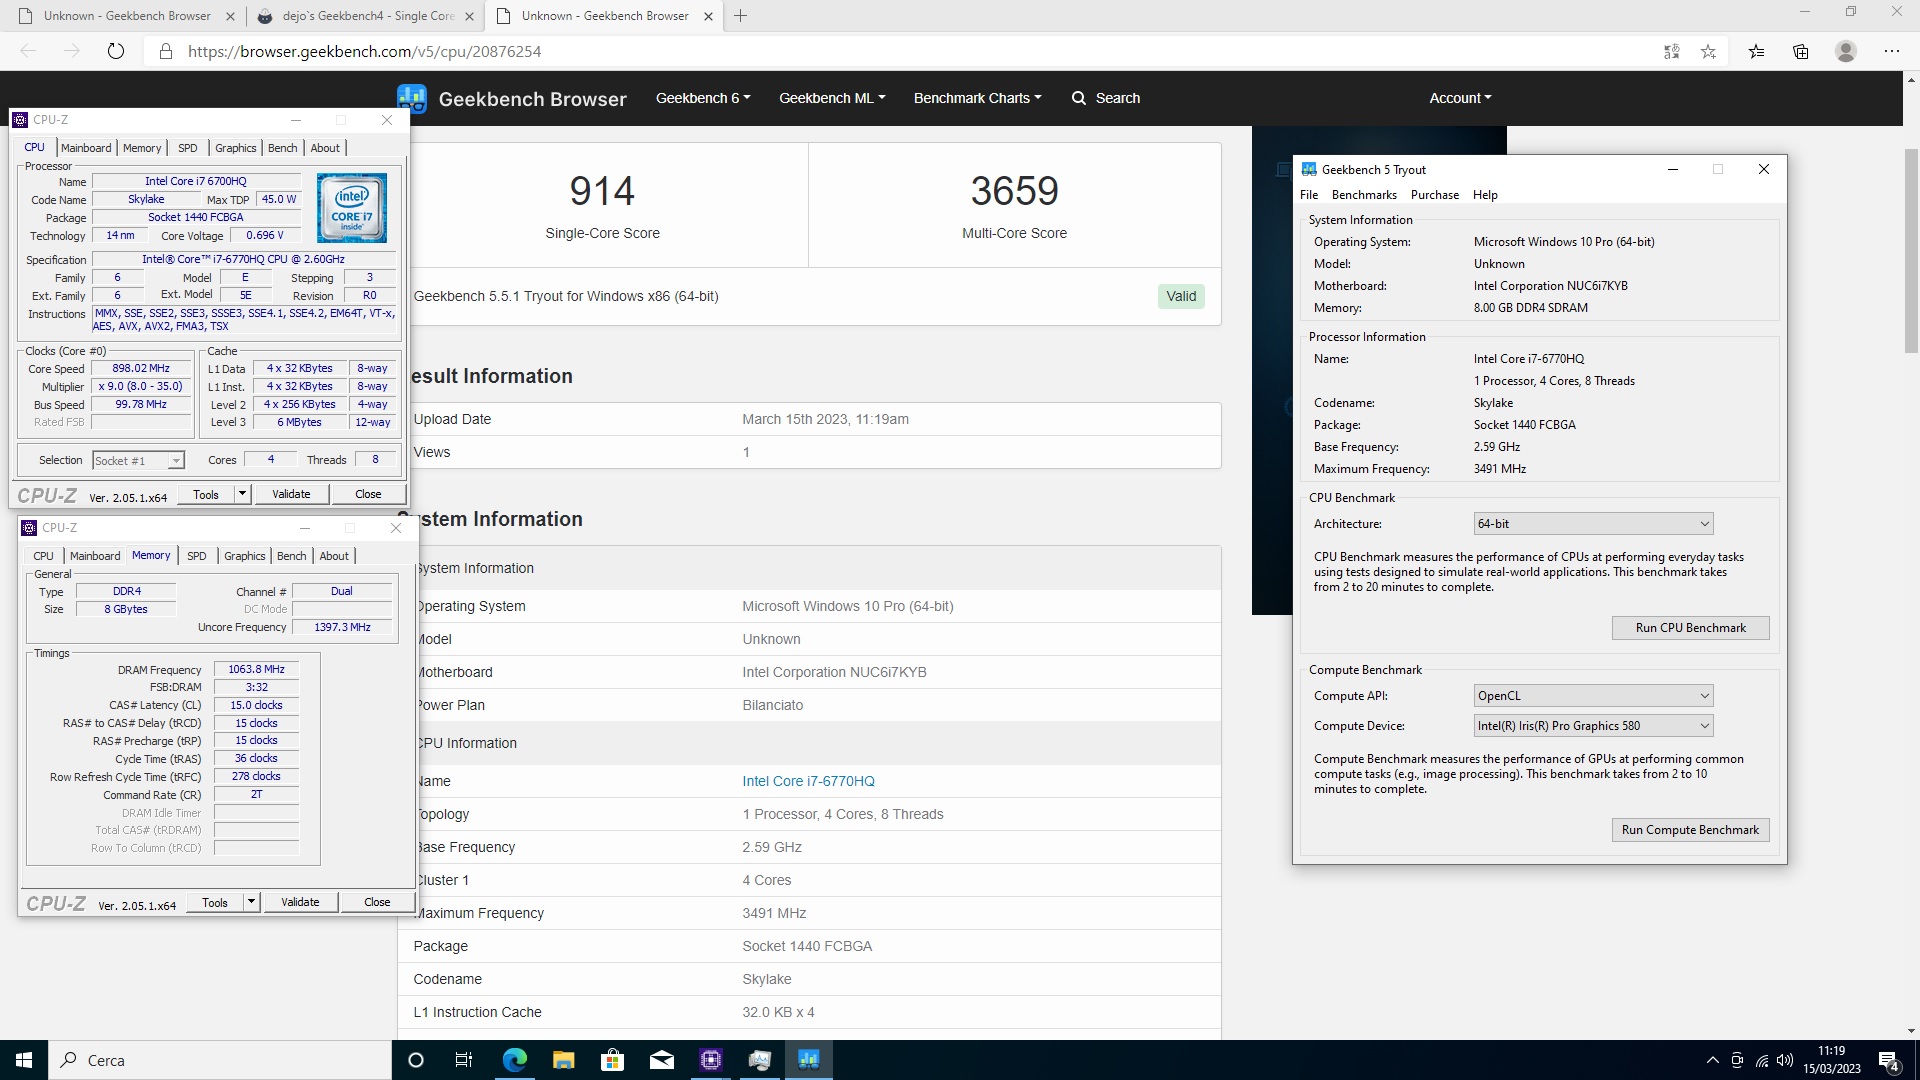Open the Windows Start menu
The height and width of the screenshot is (1080, 1920).
(x=24, y=1060)
